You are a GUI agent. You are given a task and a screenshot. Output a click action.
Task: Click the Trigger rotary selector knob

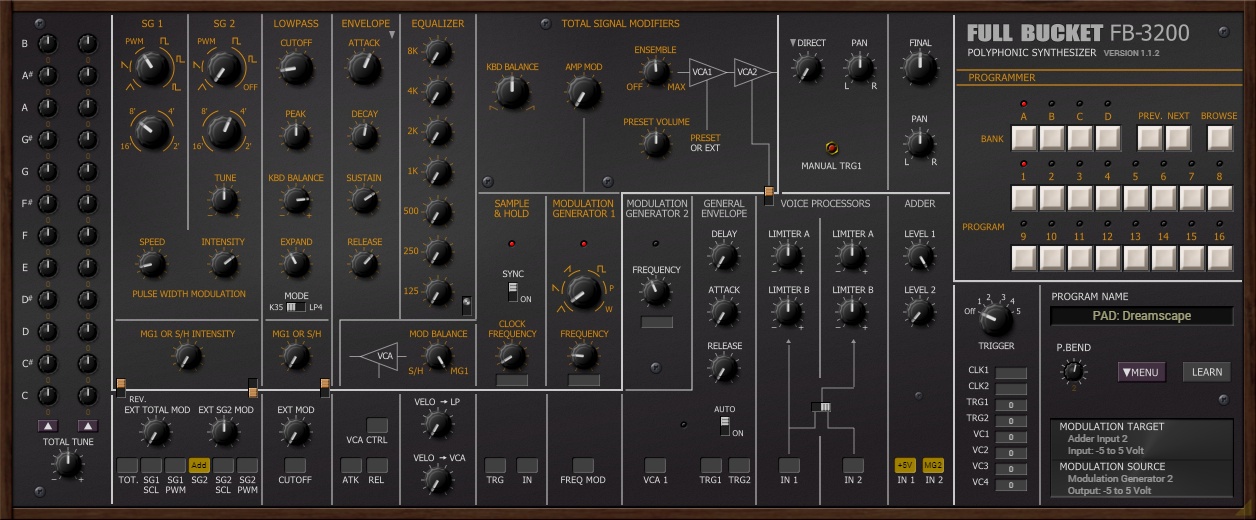click(x=995, y=320)
